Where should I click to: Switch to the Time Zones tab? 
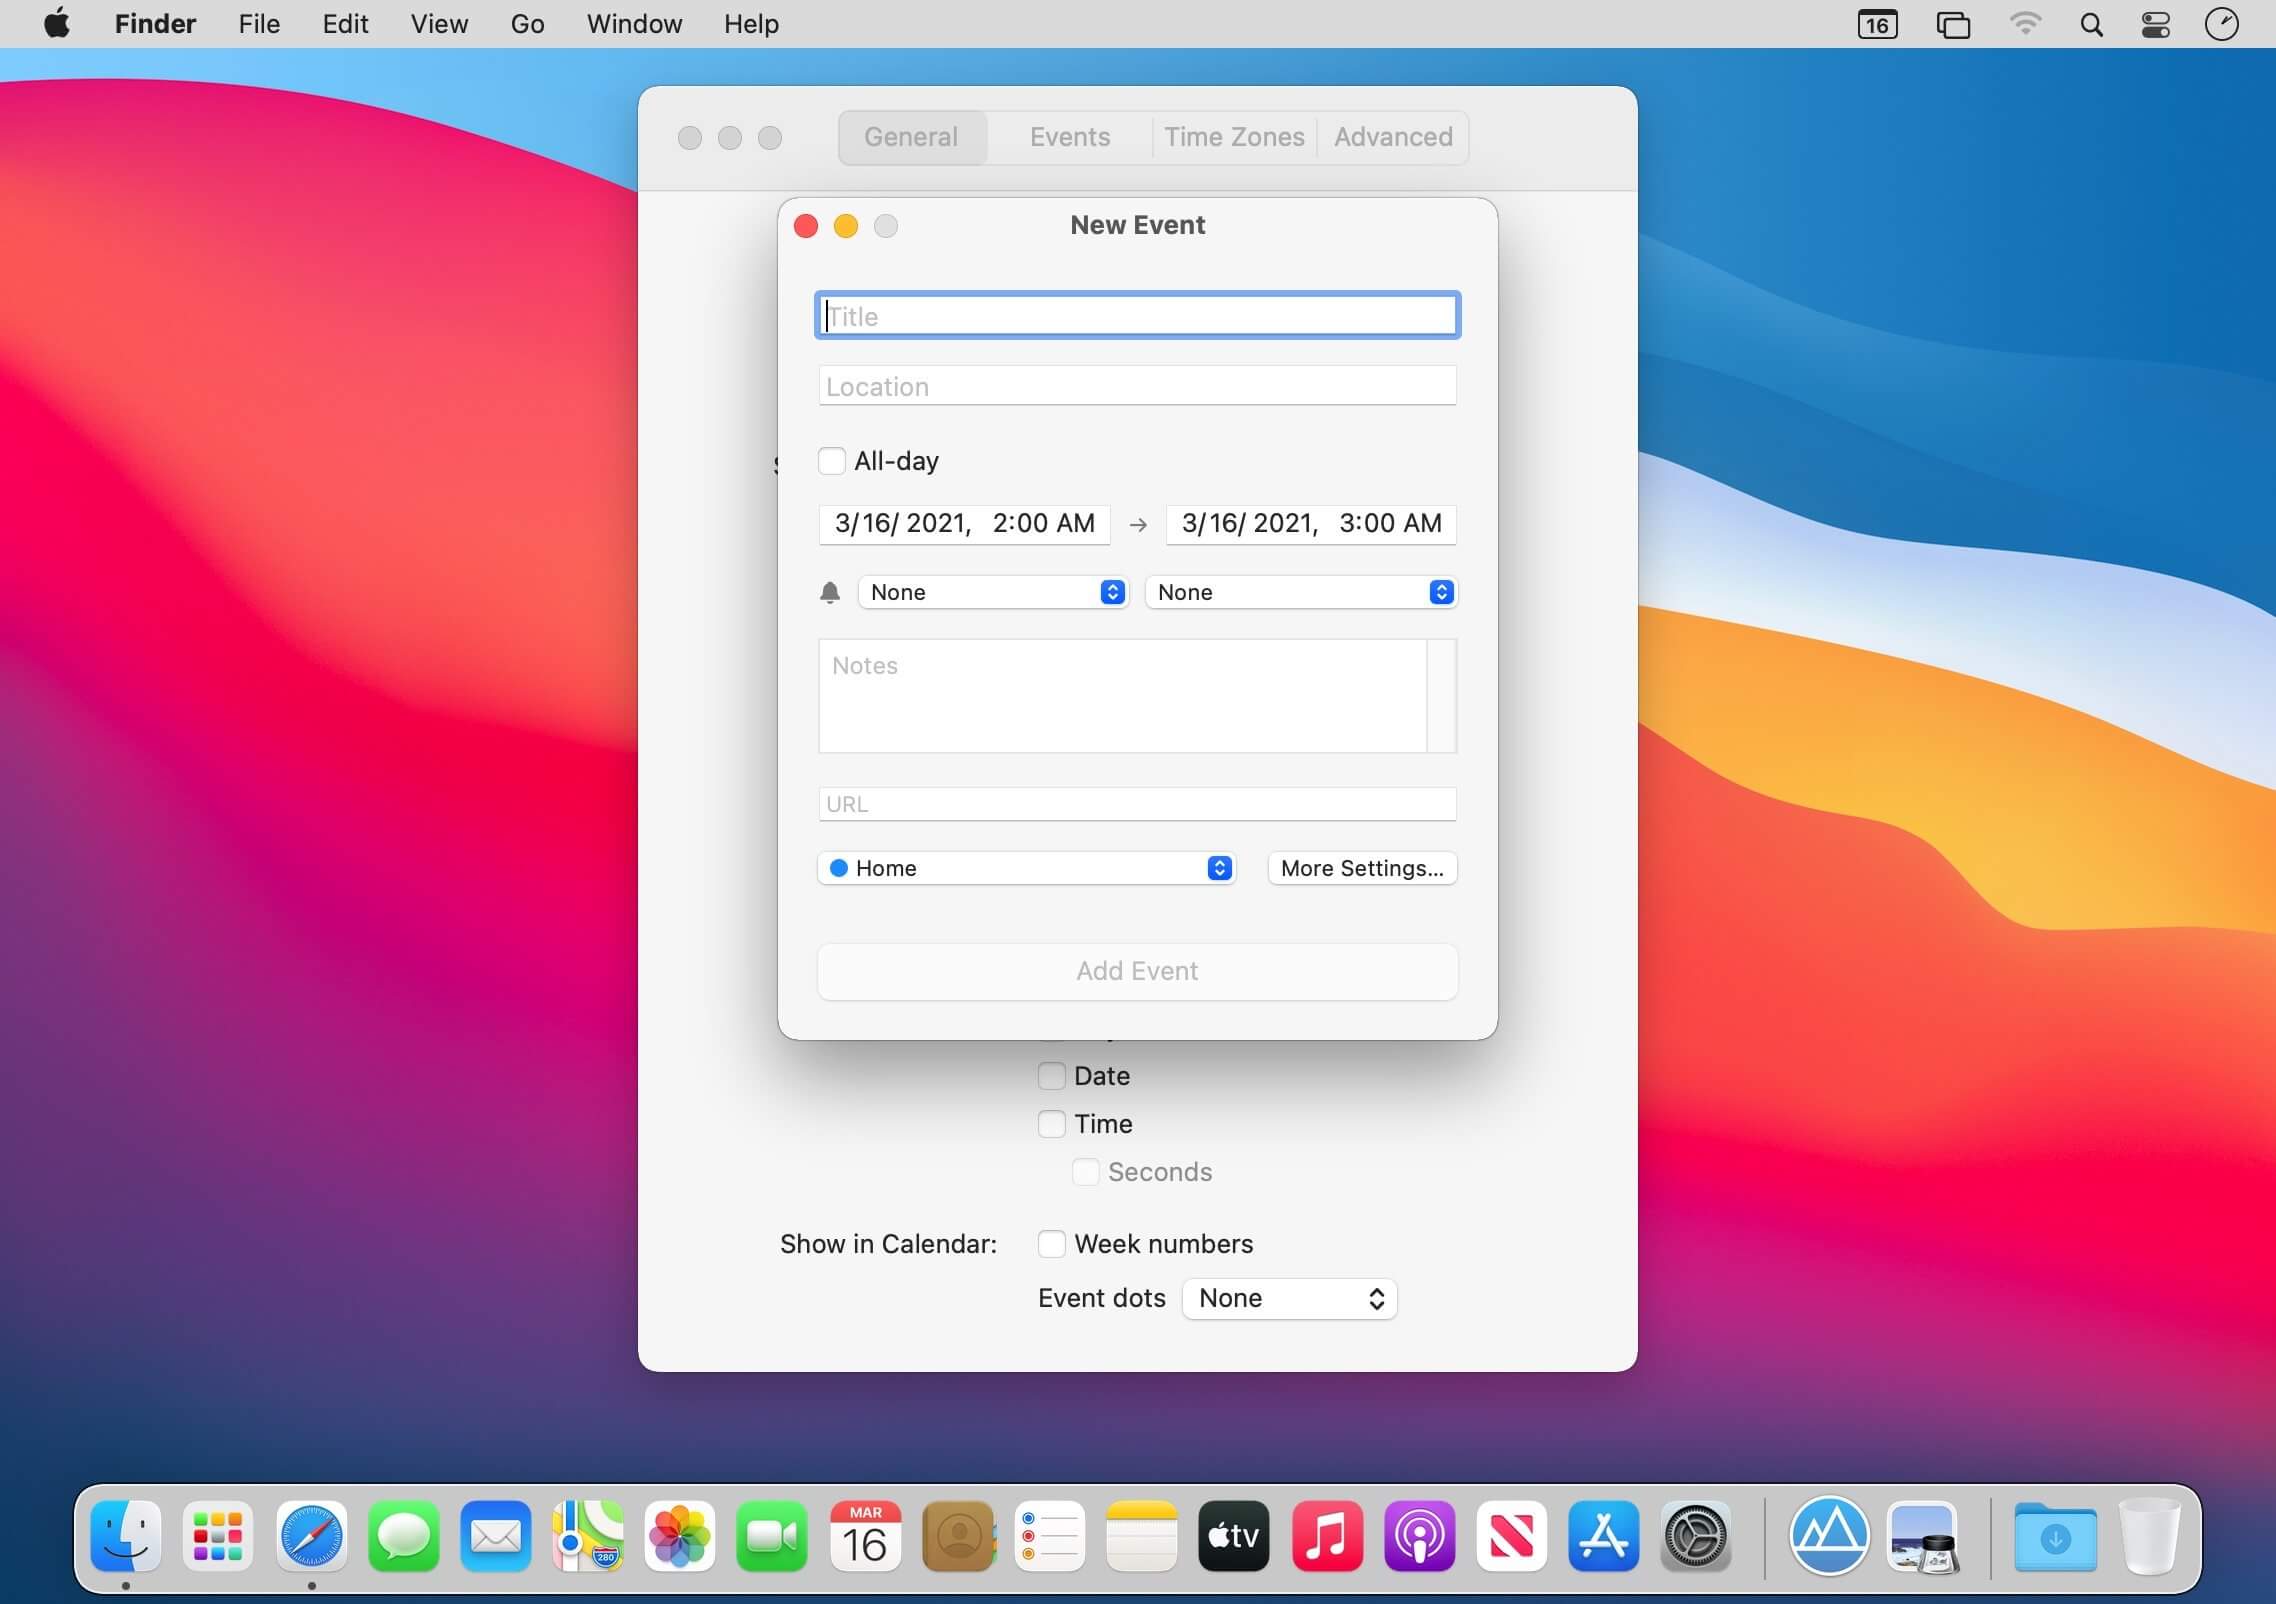(x=1233, y=137)
